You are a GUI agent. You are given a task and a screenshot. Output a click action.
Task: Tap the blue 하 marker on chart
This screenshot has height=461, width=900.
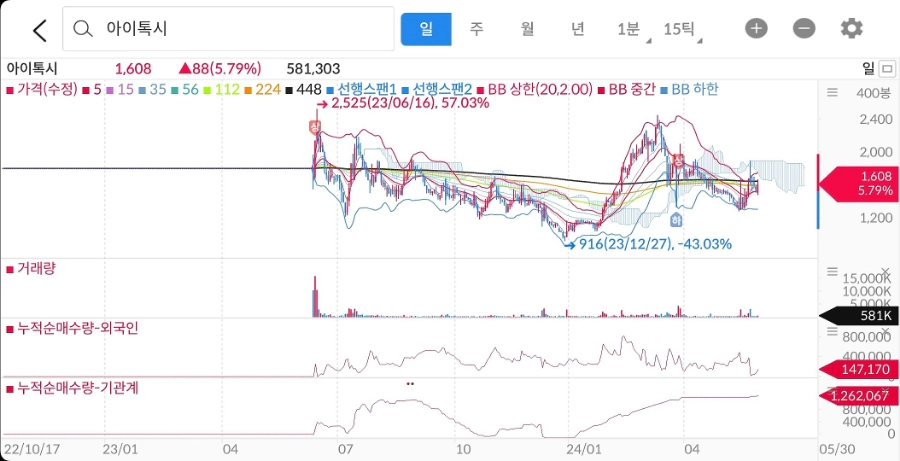tap(676, 219)
